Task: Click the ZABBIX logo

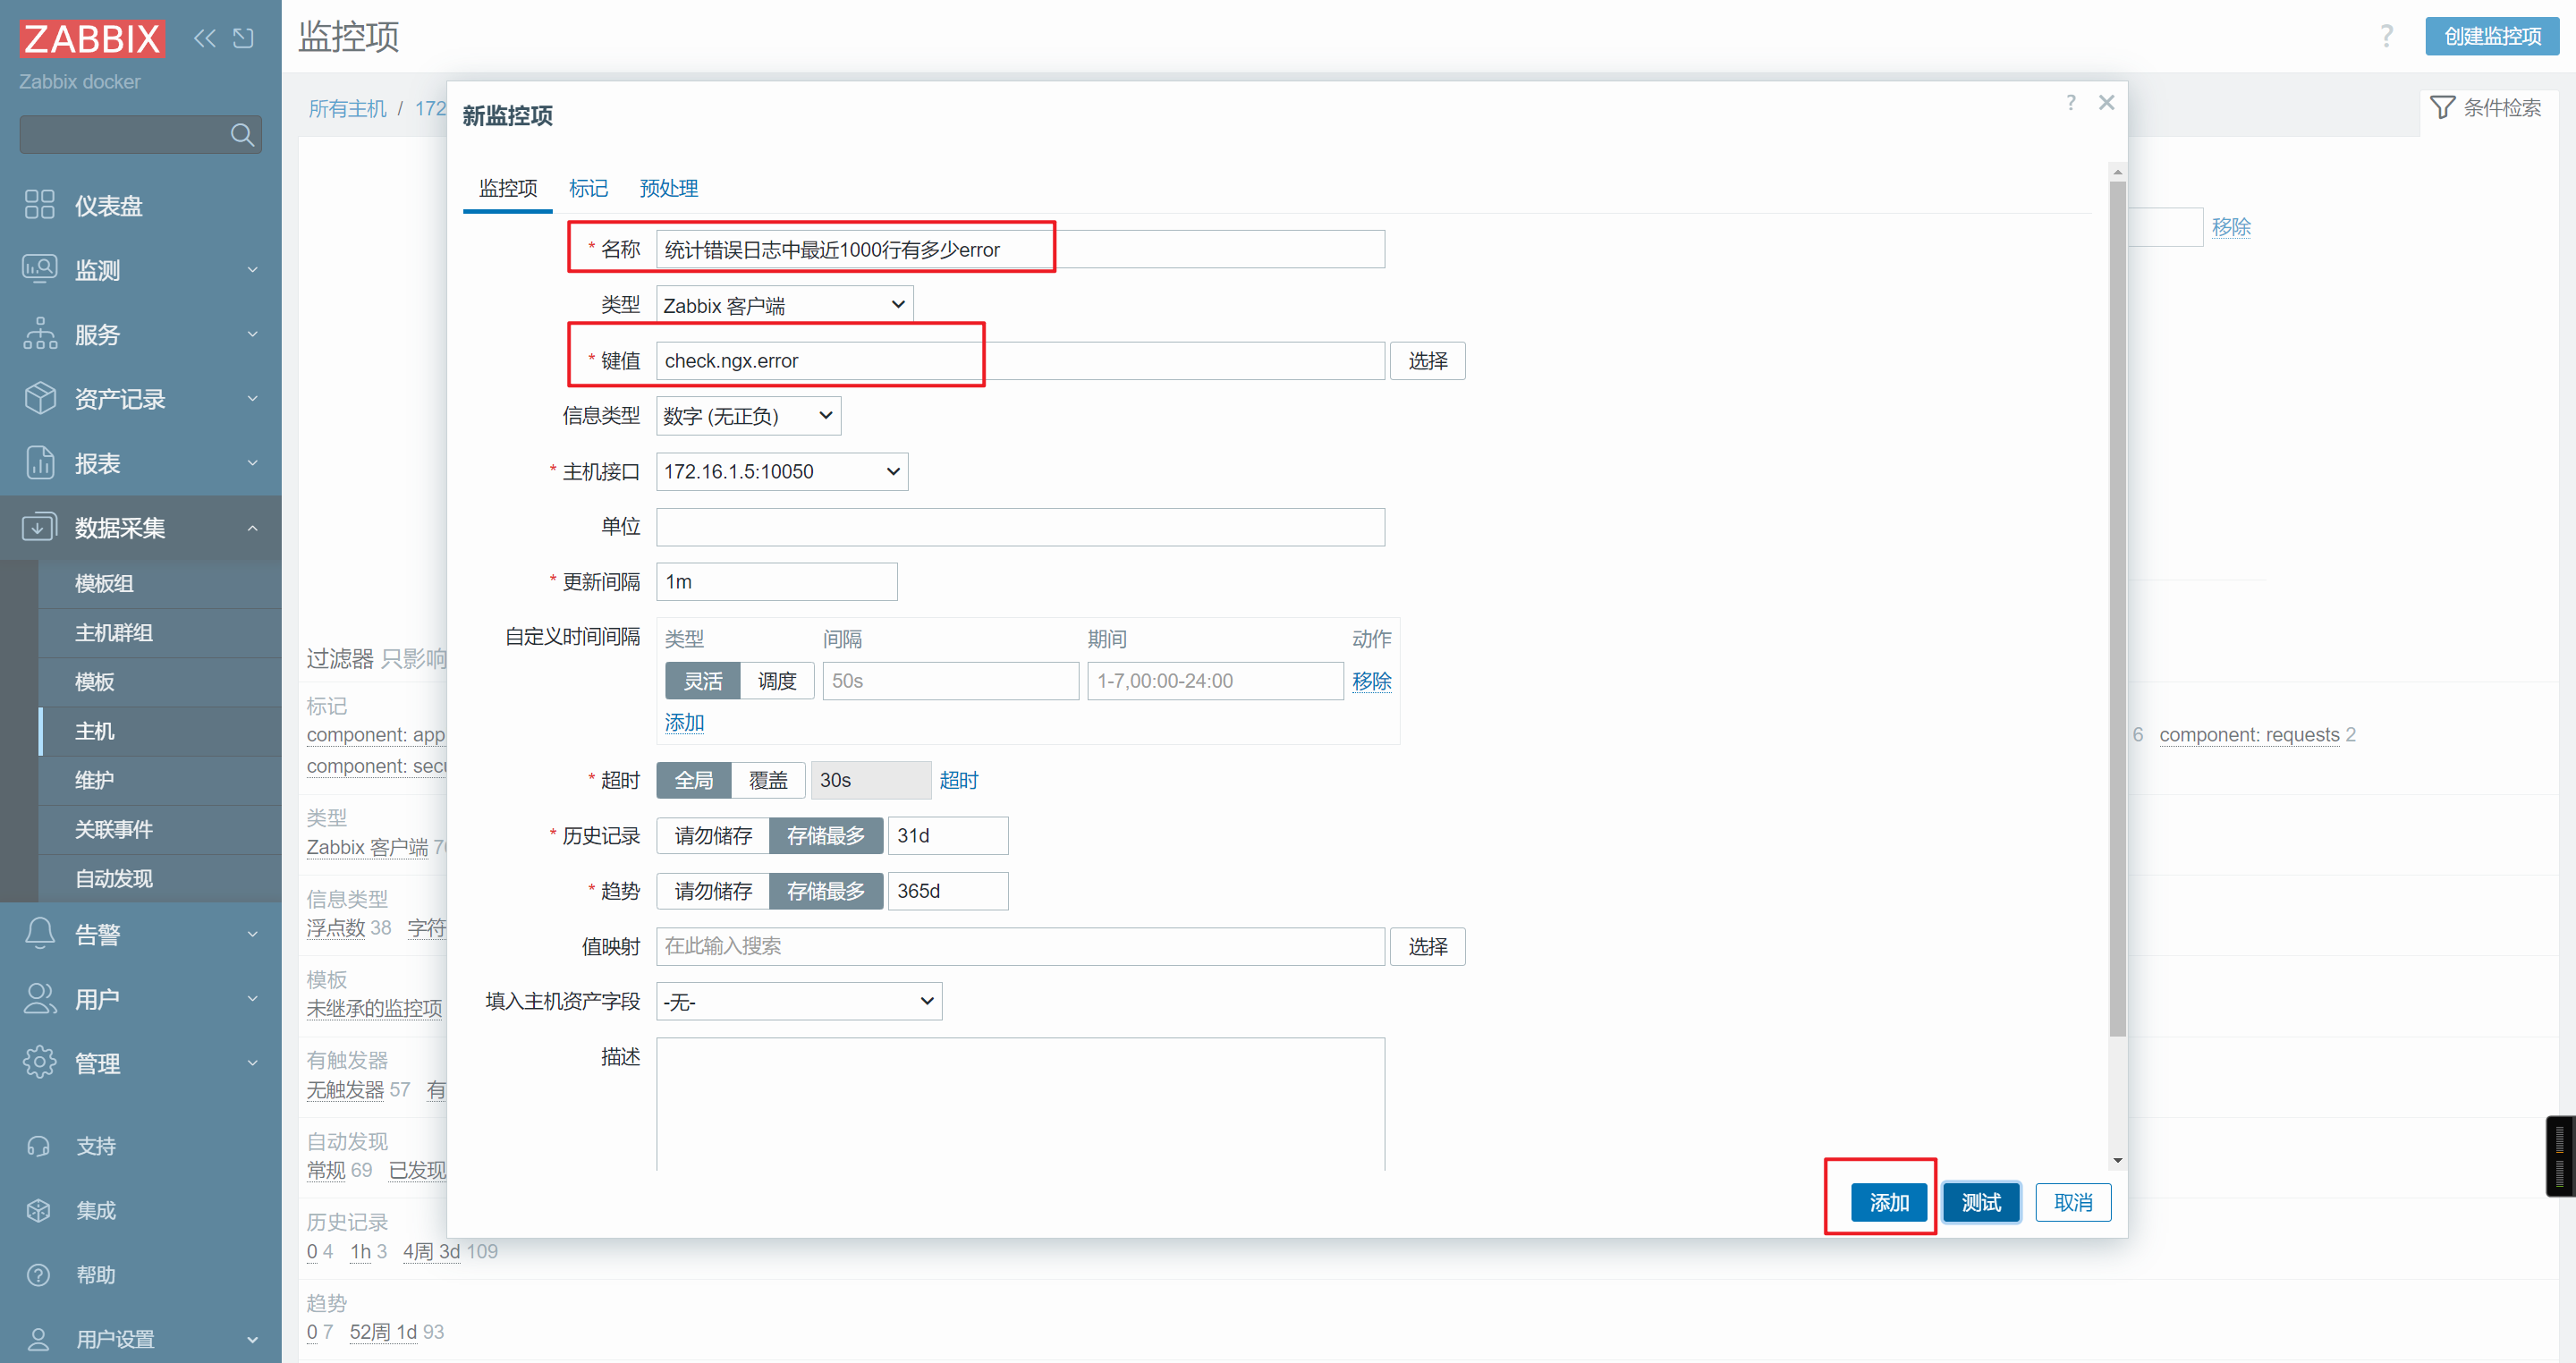Action: coord(92,38)
